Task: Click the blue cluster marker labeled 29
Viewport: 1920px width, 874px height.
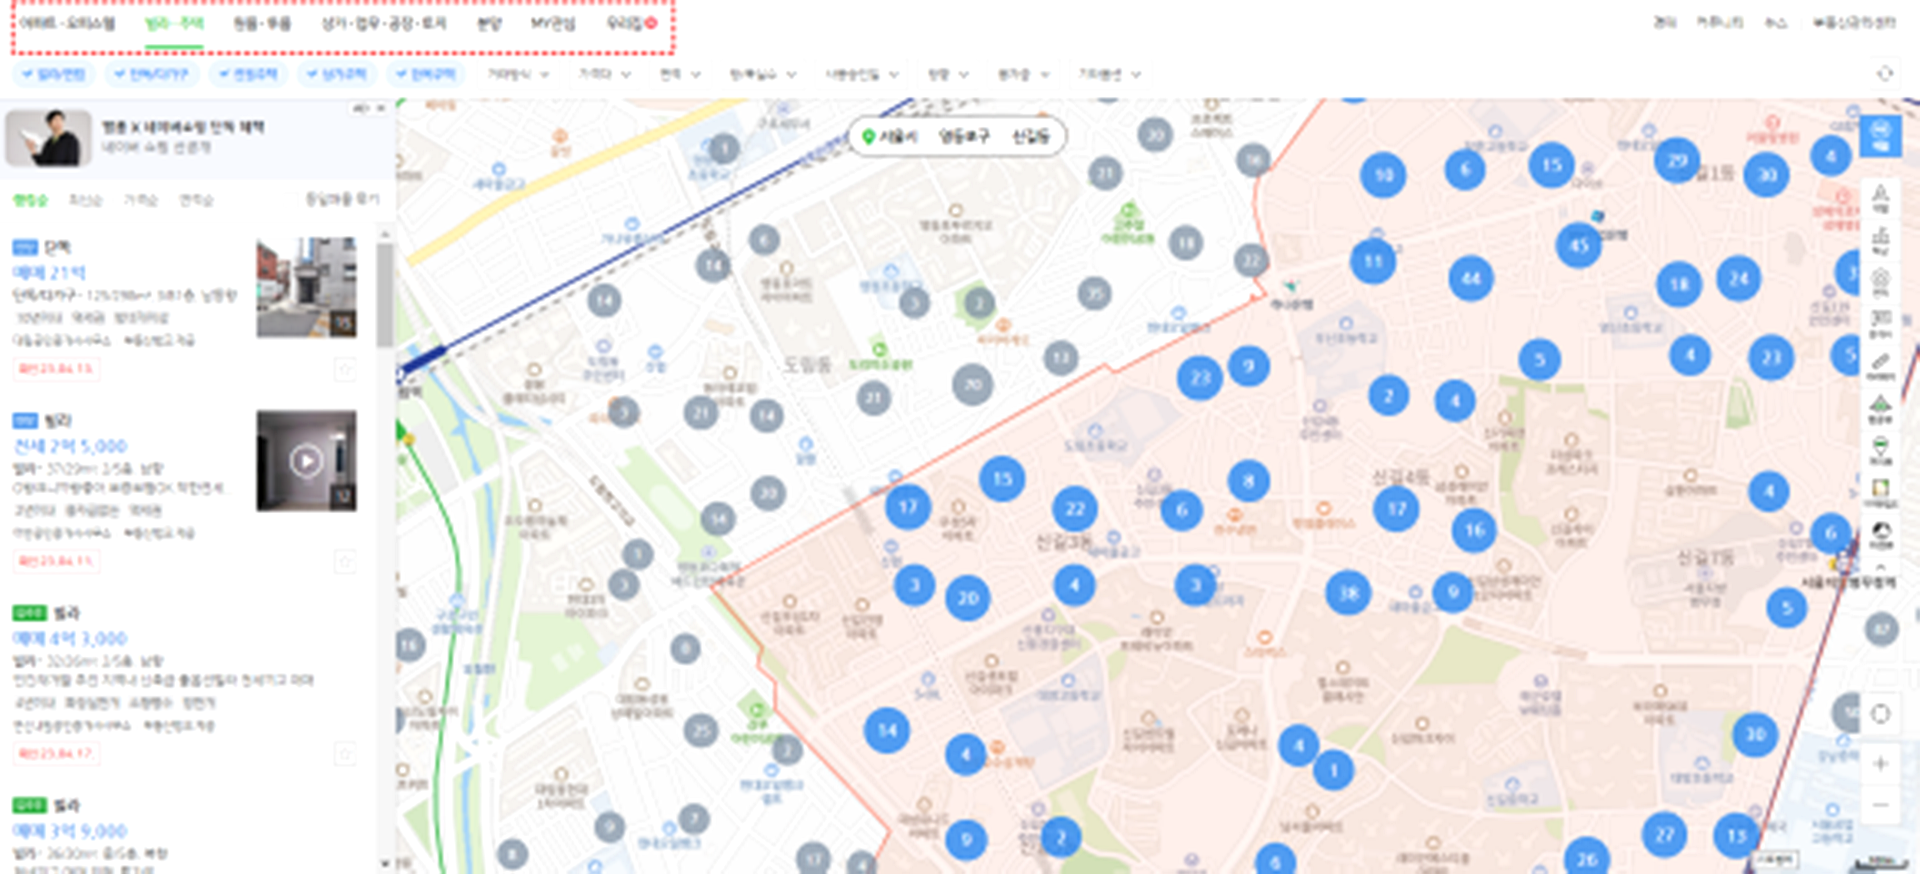Action: [x=1677, y=160]
